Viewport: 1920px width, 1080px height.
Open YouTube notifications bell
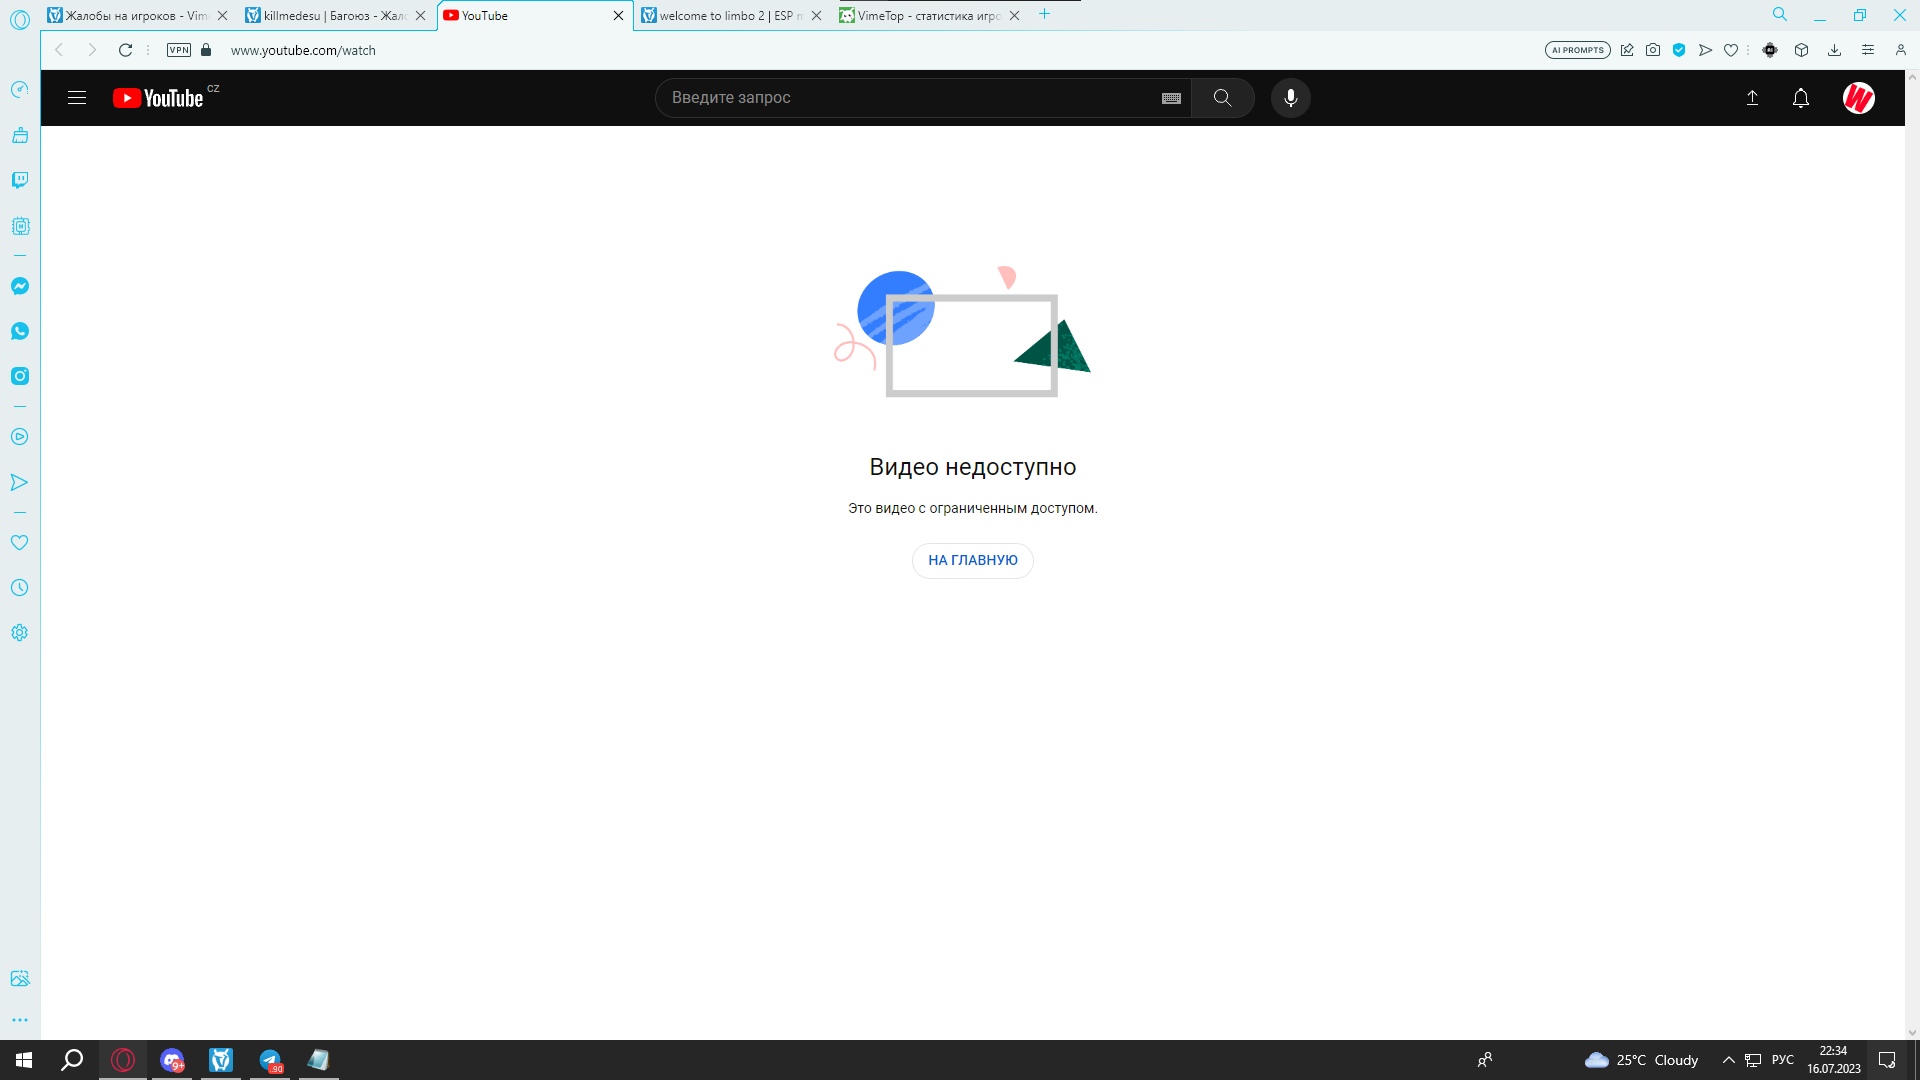(1800, 98)
